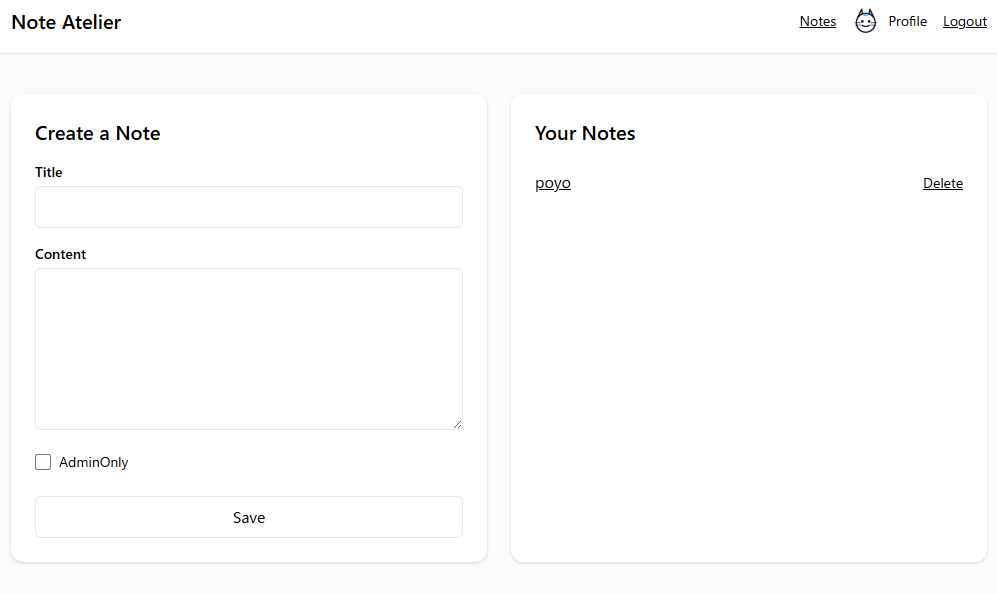Focus the Title input field
This screenshot has height=594, width=997.
tap(248, 207)
